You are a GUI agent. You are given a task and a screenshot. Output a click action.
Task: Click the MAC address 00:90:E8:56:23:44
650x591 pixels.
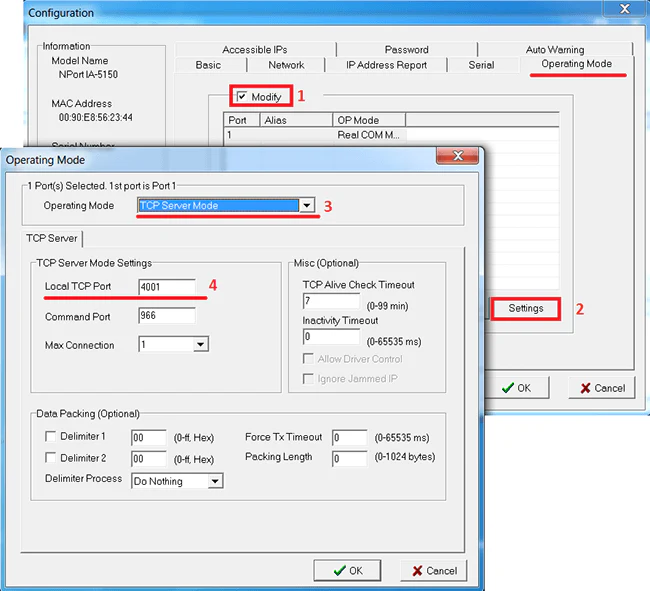tap(96, 117)
